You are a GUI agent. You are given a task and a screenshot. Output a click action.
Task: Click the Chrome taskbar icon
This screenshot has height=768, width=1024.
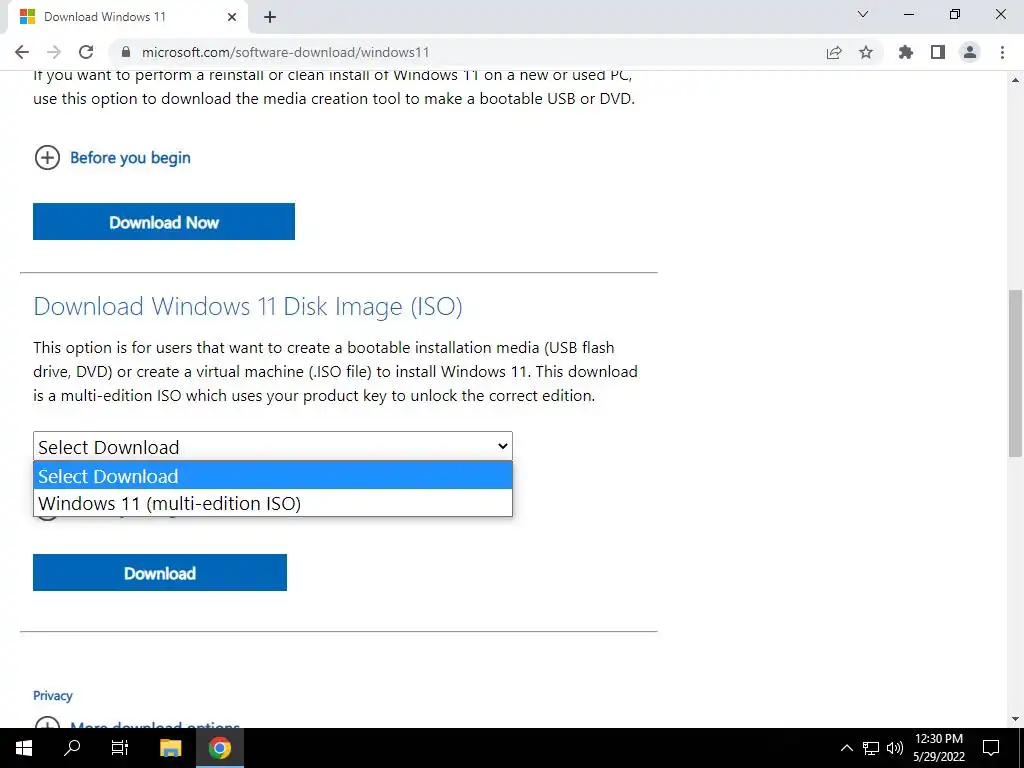[220, 748]
